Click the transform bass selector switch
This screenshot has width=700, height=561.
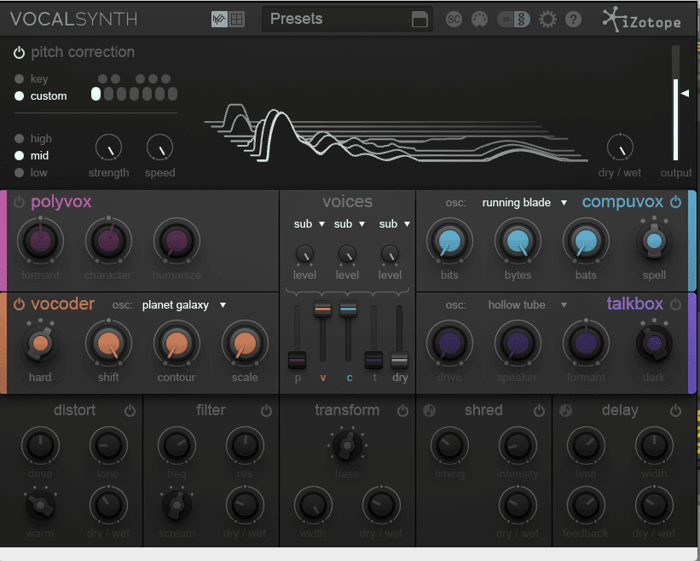(x=347, y=445)
